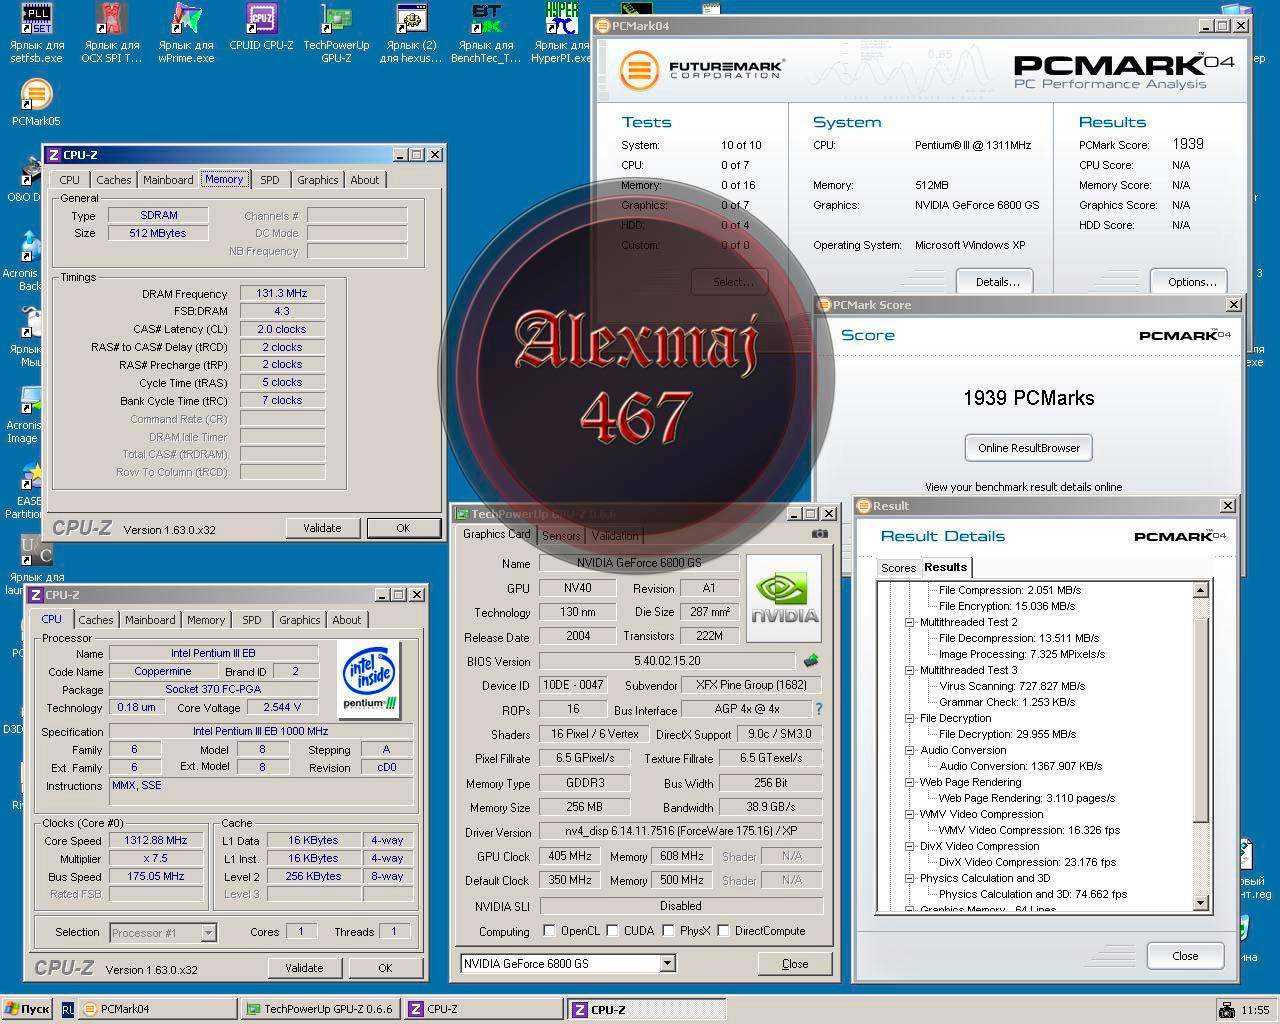The image size is (1280, 1024).
Task: Switch to PCMark04 in the taskbar
Action: (158, 1009)
